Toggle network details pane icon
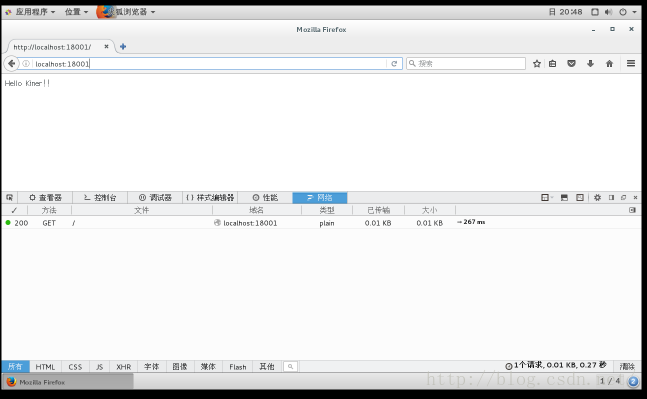 632,210
